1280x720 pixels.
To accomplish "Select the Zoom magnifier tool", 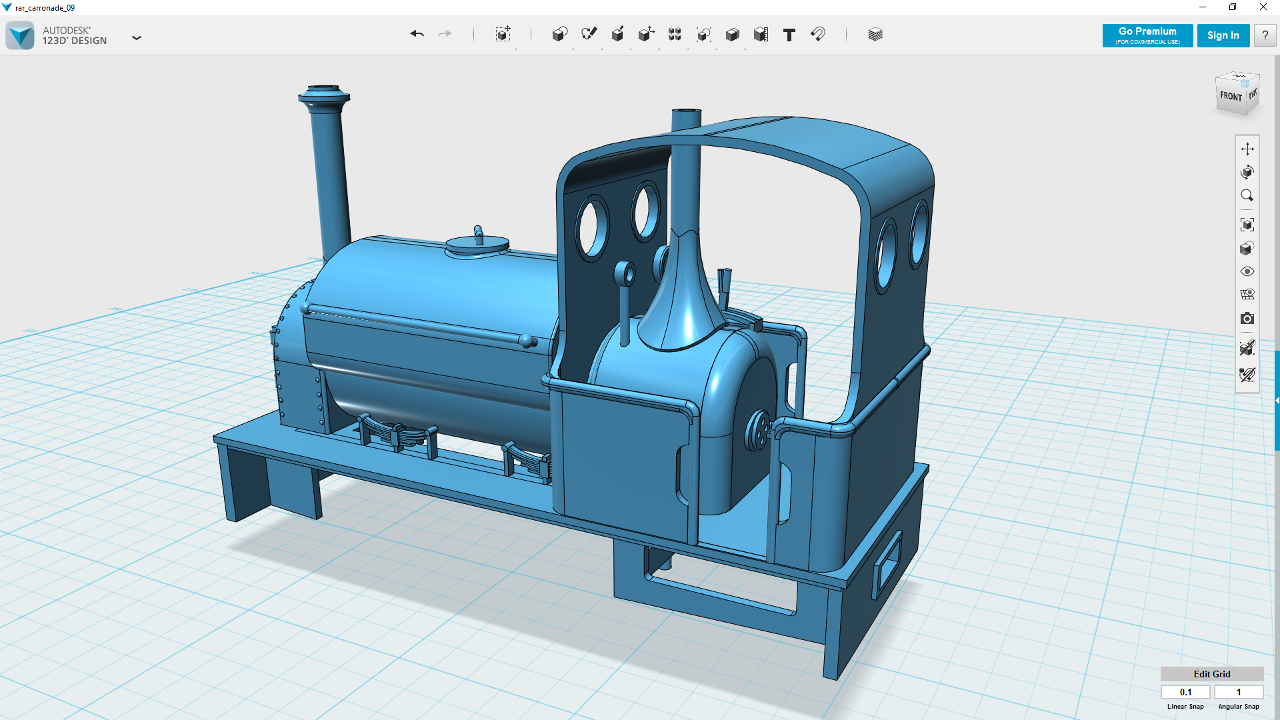I will pyautogui.click(x=1247, y=196).
